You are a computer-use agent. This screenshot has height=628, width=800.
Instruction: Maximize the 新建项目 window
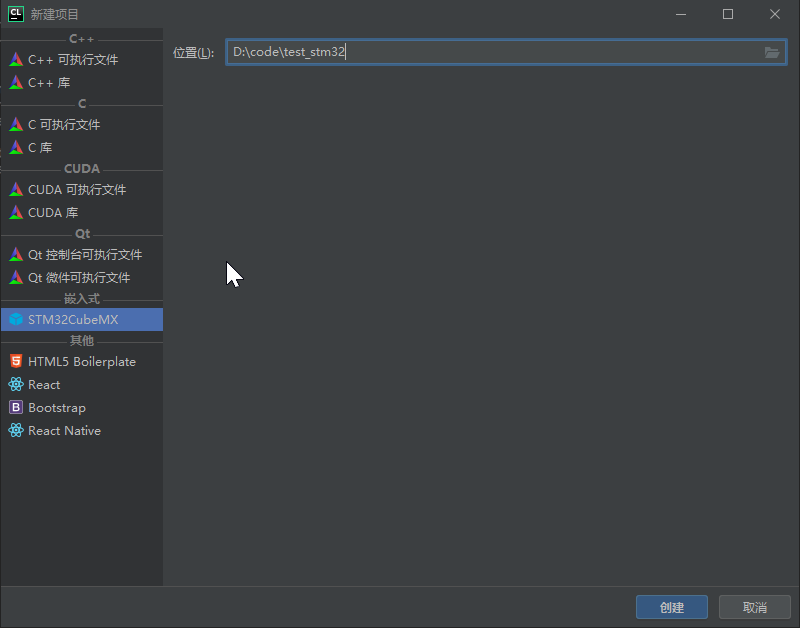point(728,14)
